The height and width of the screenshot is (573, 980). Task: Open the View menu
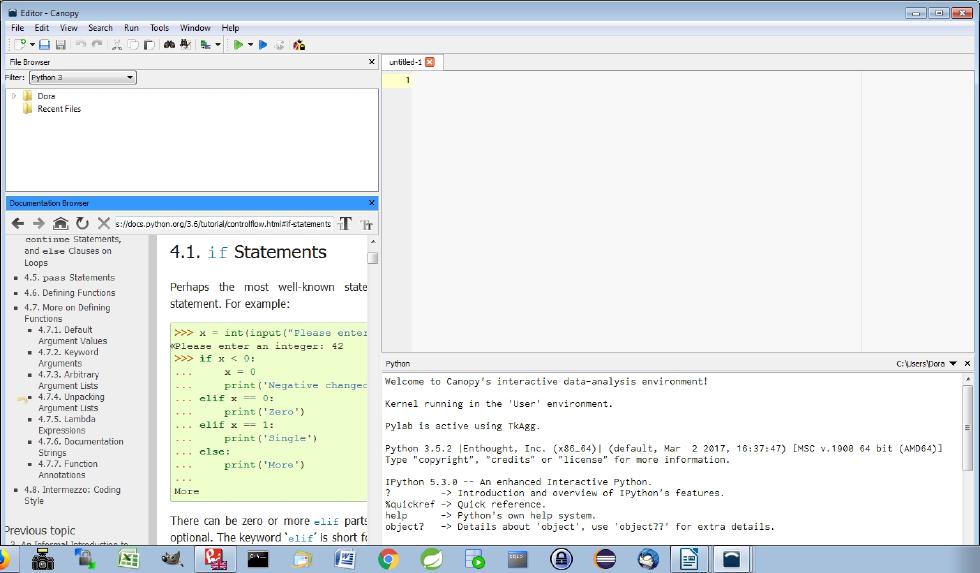(x=69, y=27)
